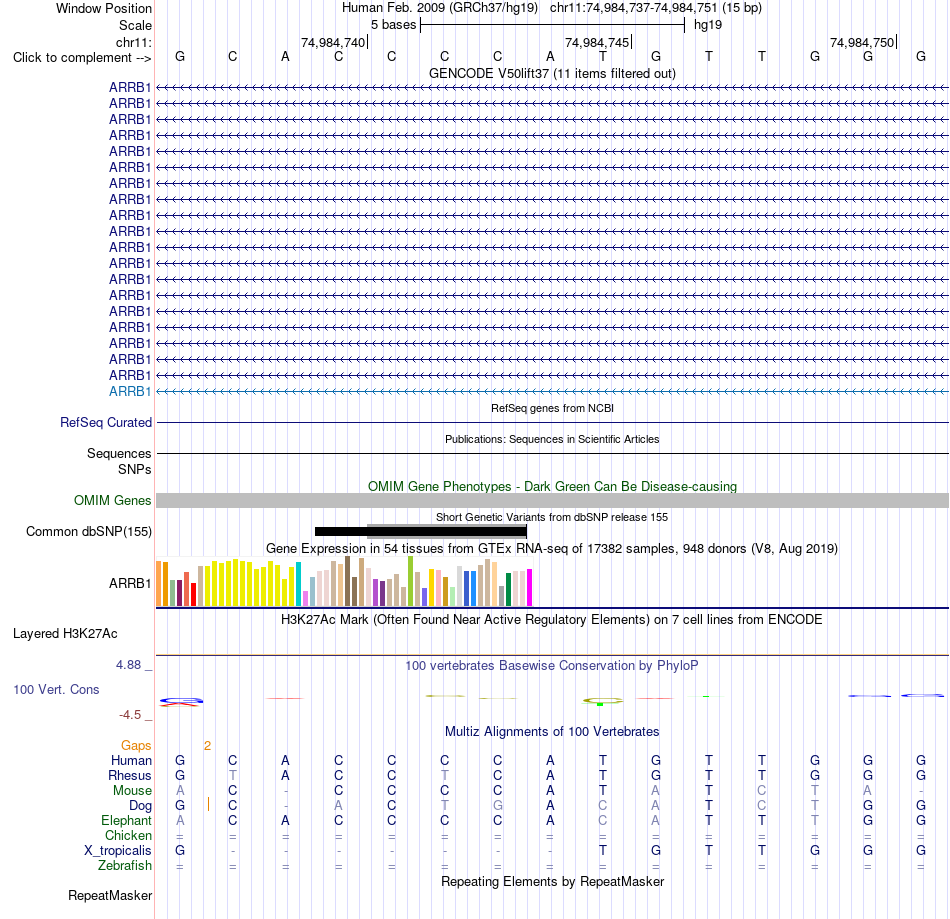Open '100 vertebrates Basewise Conservation by PhyloP' title
The height and width of the screenshot is (919, 950).
point(552,666)
